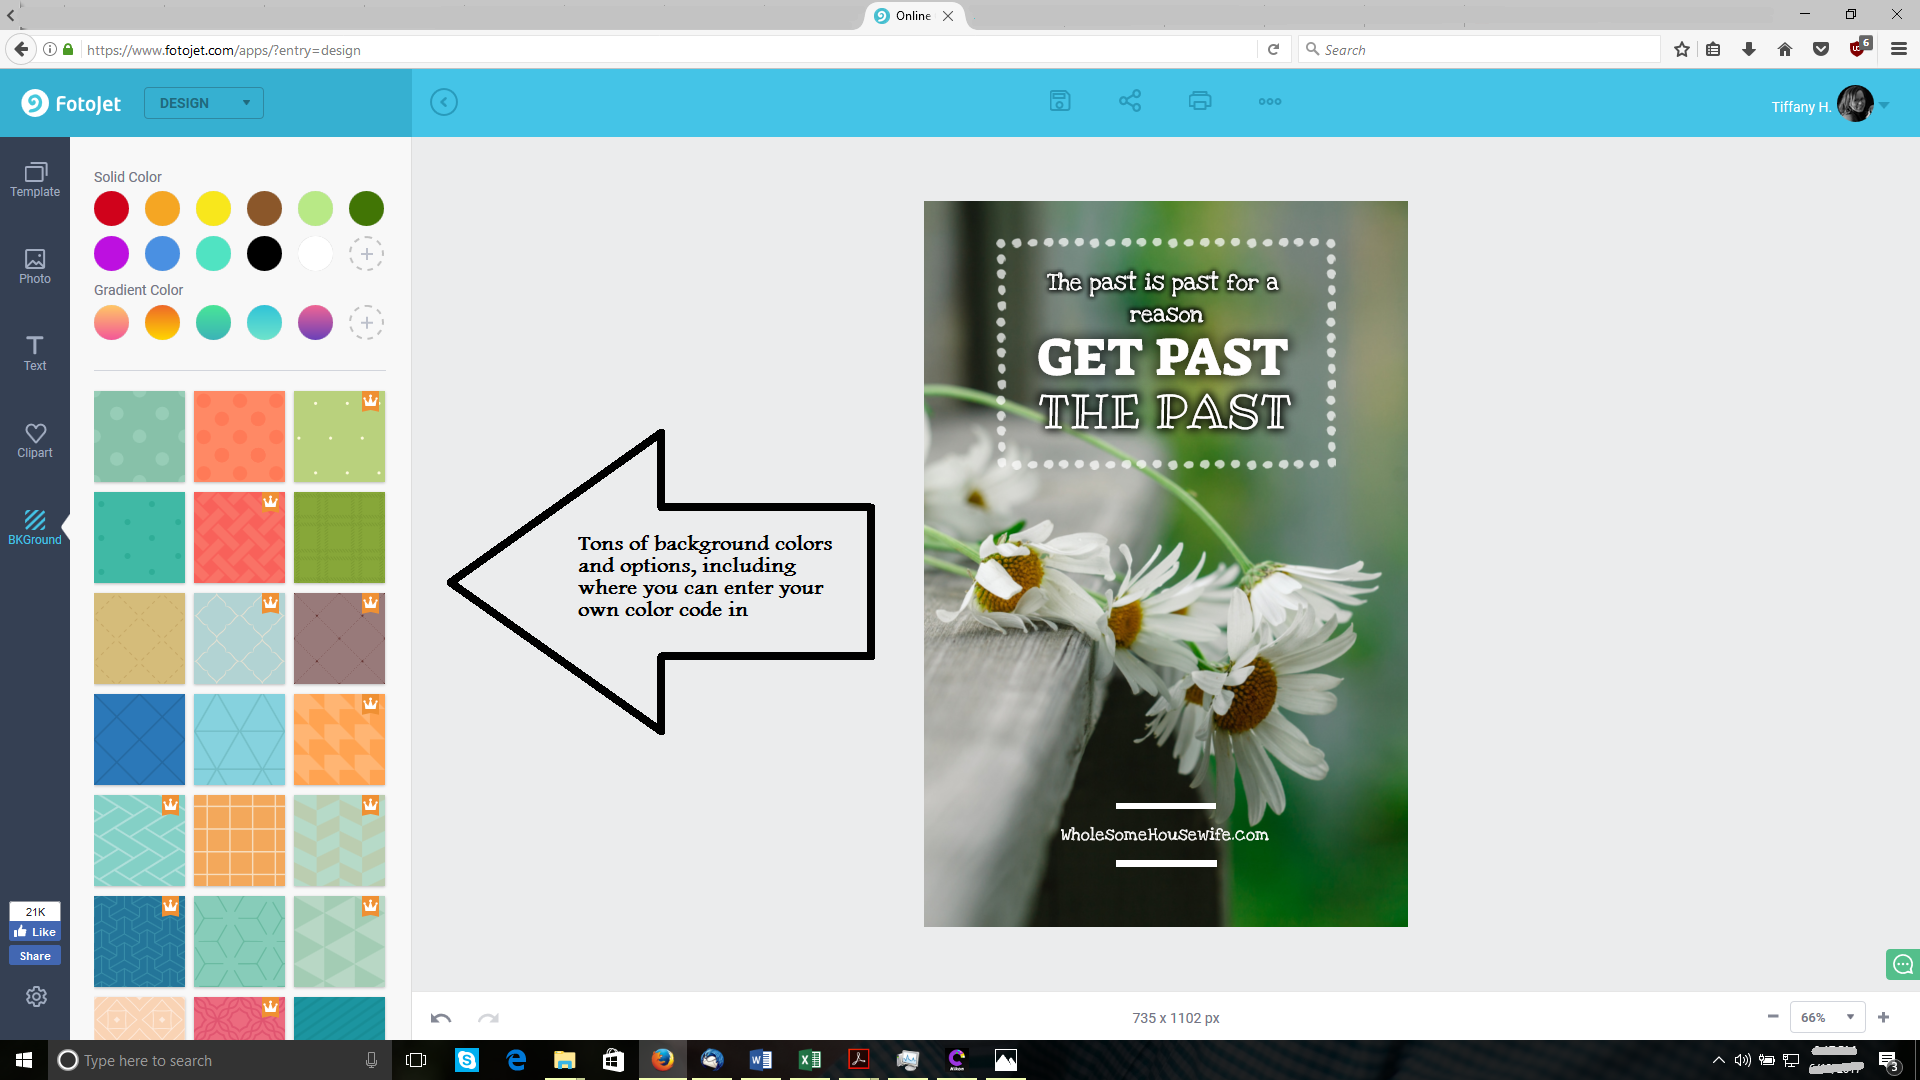
Task: Click the redo arrow
Action: click(x=488, y=1018)
